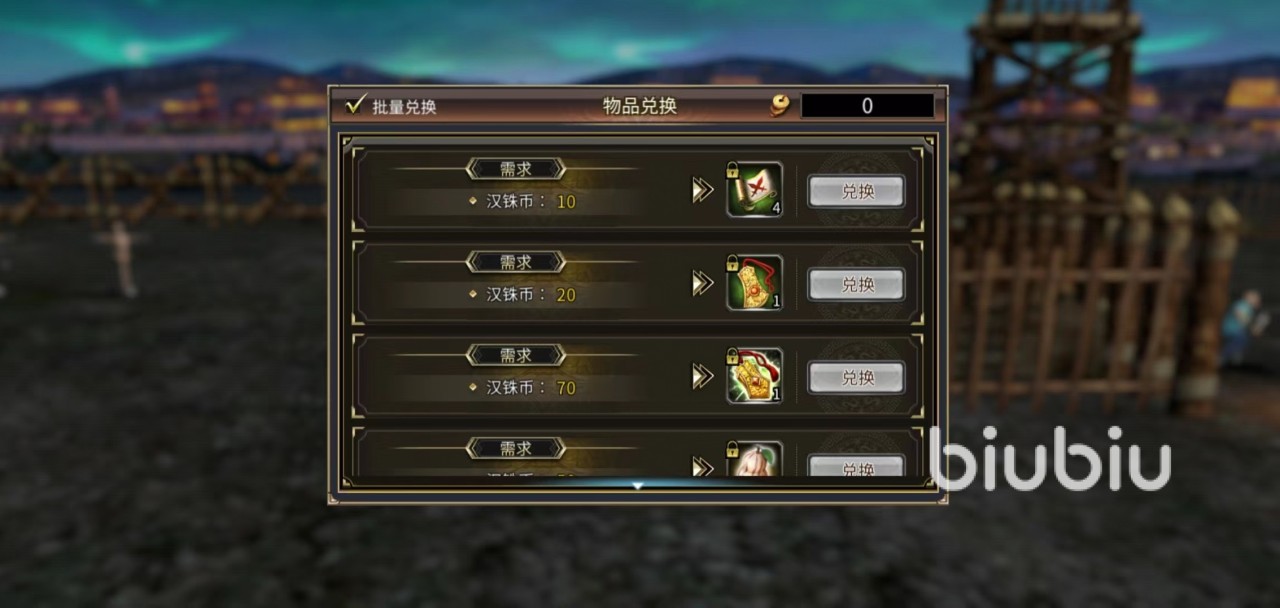The image size is (1280, 608).
Task: Click 兑换 for the 70 汉铢币 item
Action: click(857, 378)
